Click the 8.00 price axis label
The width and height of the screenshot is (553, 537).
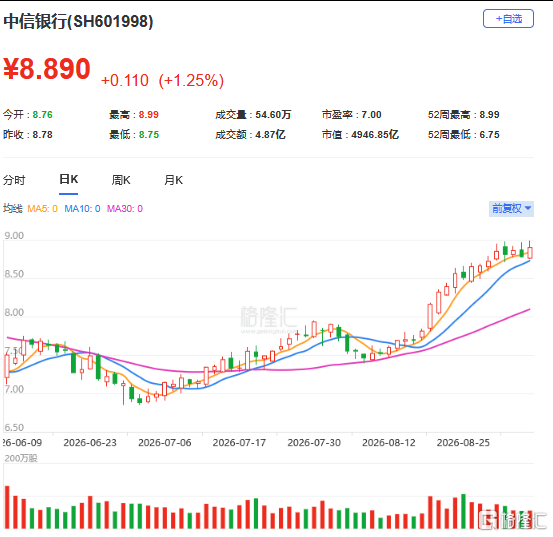[x=14, y=312]
